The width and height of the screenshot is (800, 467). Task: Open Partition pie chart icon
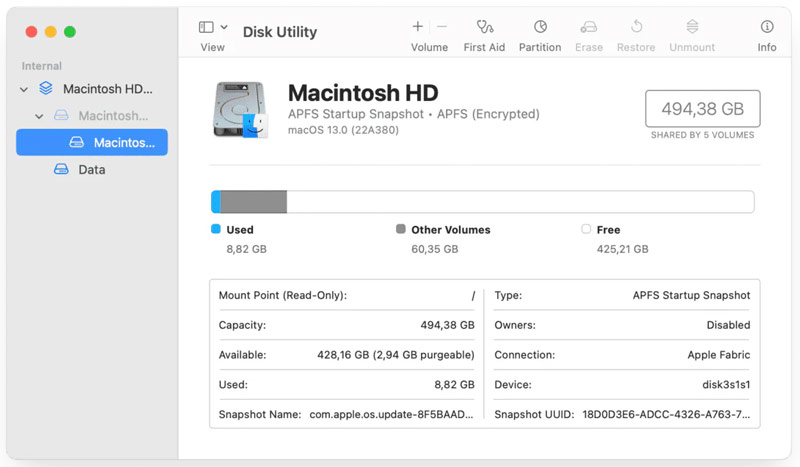[x=540, y=27]
